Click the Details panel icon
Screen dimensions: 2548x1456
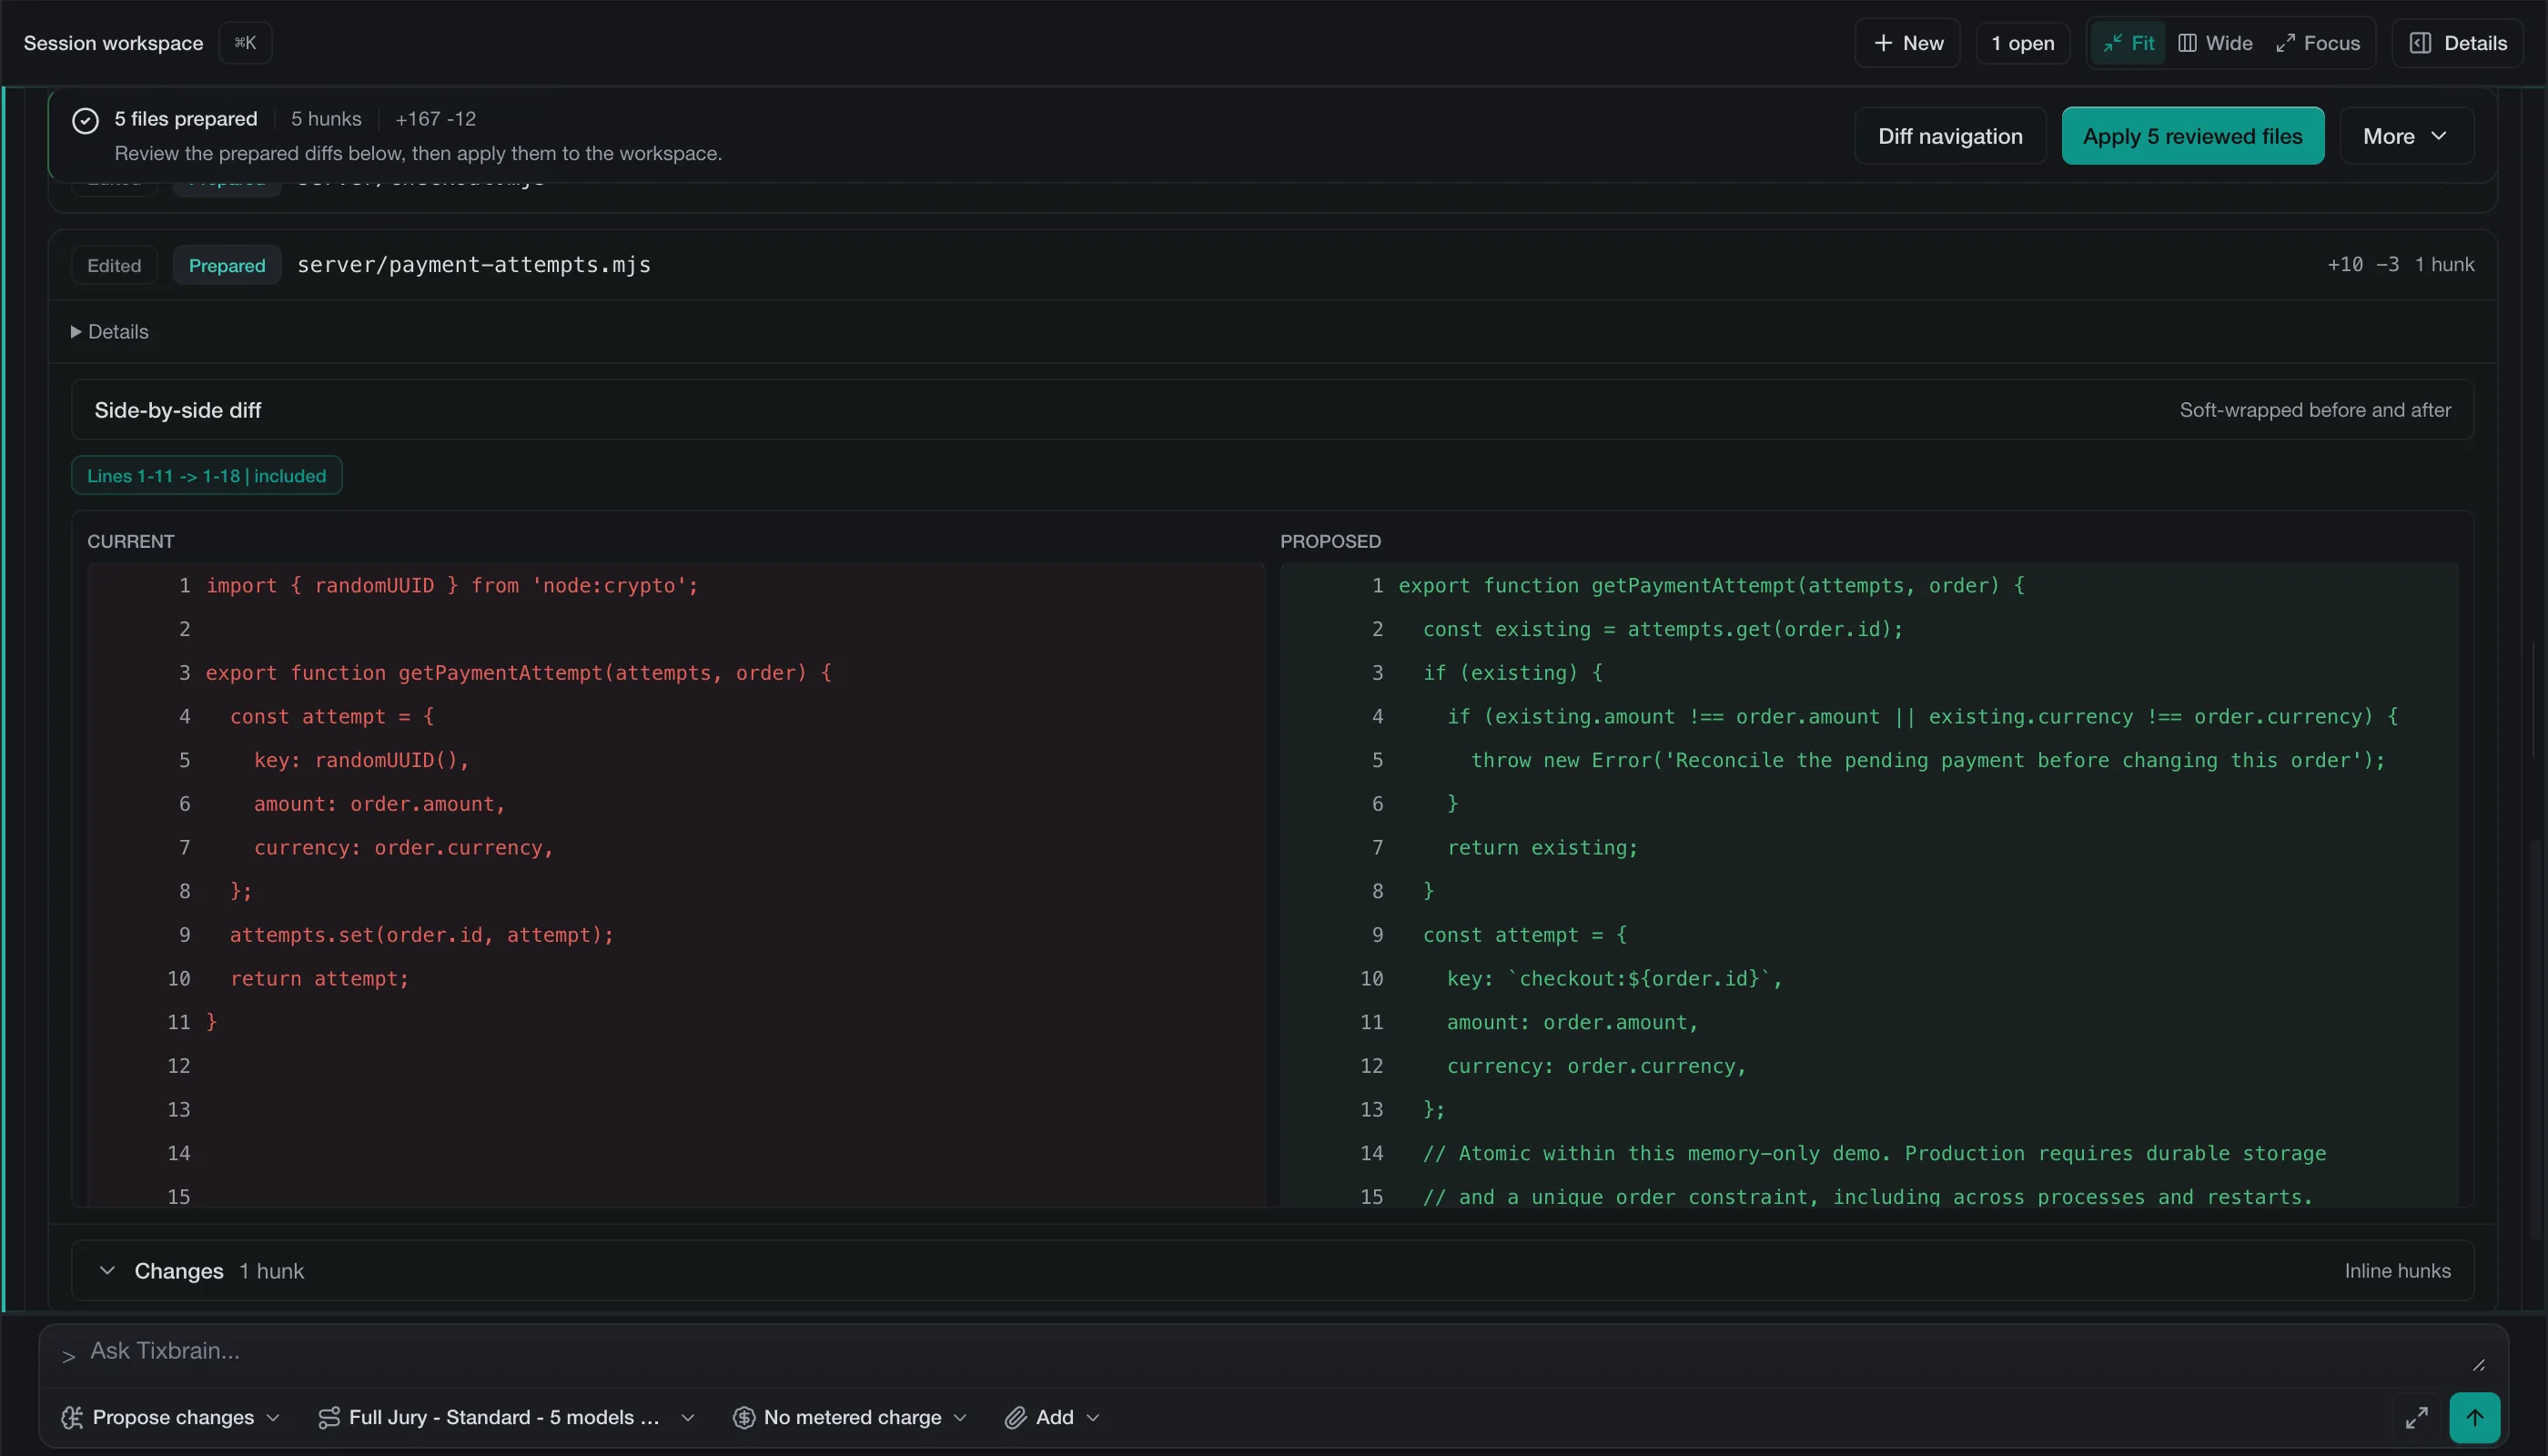pos(2420,43)
